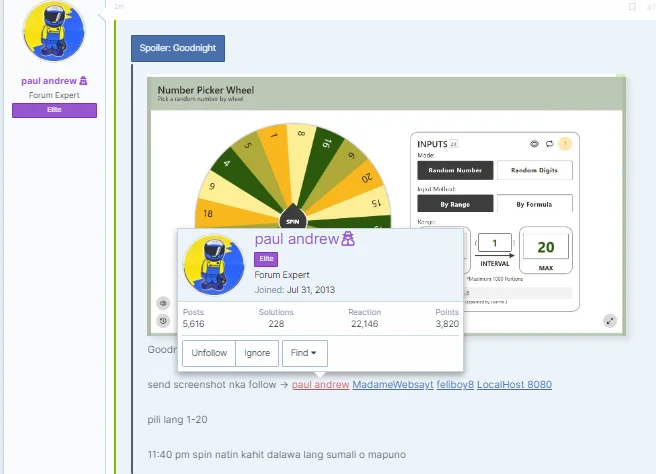Click the Elite badge in the popup card

pyautogui.click(x=266, y=259)
